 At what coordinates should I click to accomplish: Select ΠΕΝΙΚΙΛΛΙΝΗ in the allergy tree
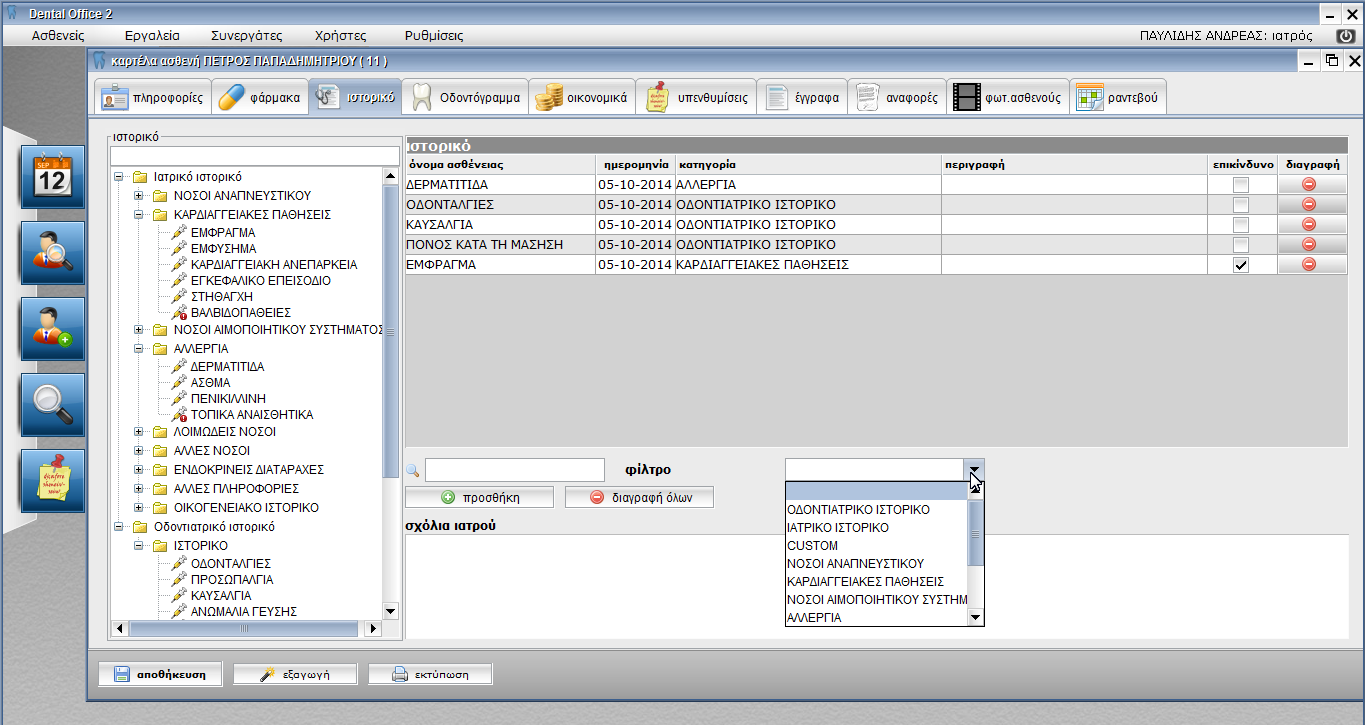coord(219,399)
